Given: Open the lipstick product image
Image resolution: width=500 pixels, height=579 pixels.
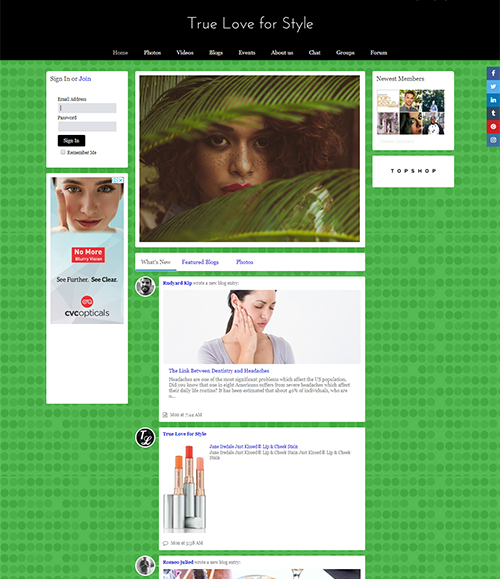Looking at the screenshot, I should pyautogui.click(x=185, y=488).
